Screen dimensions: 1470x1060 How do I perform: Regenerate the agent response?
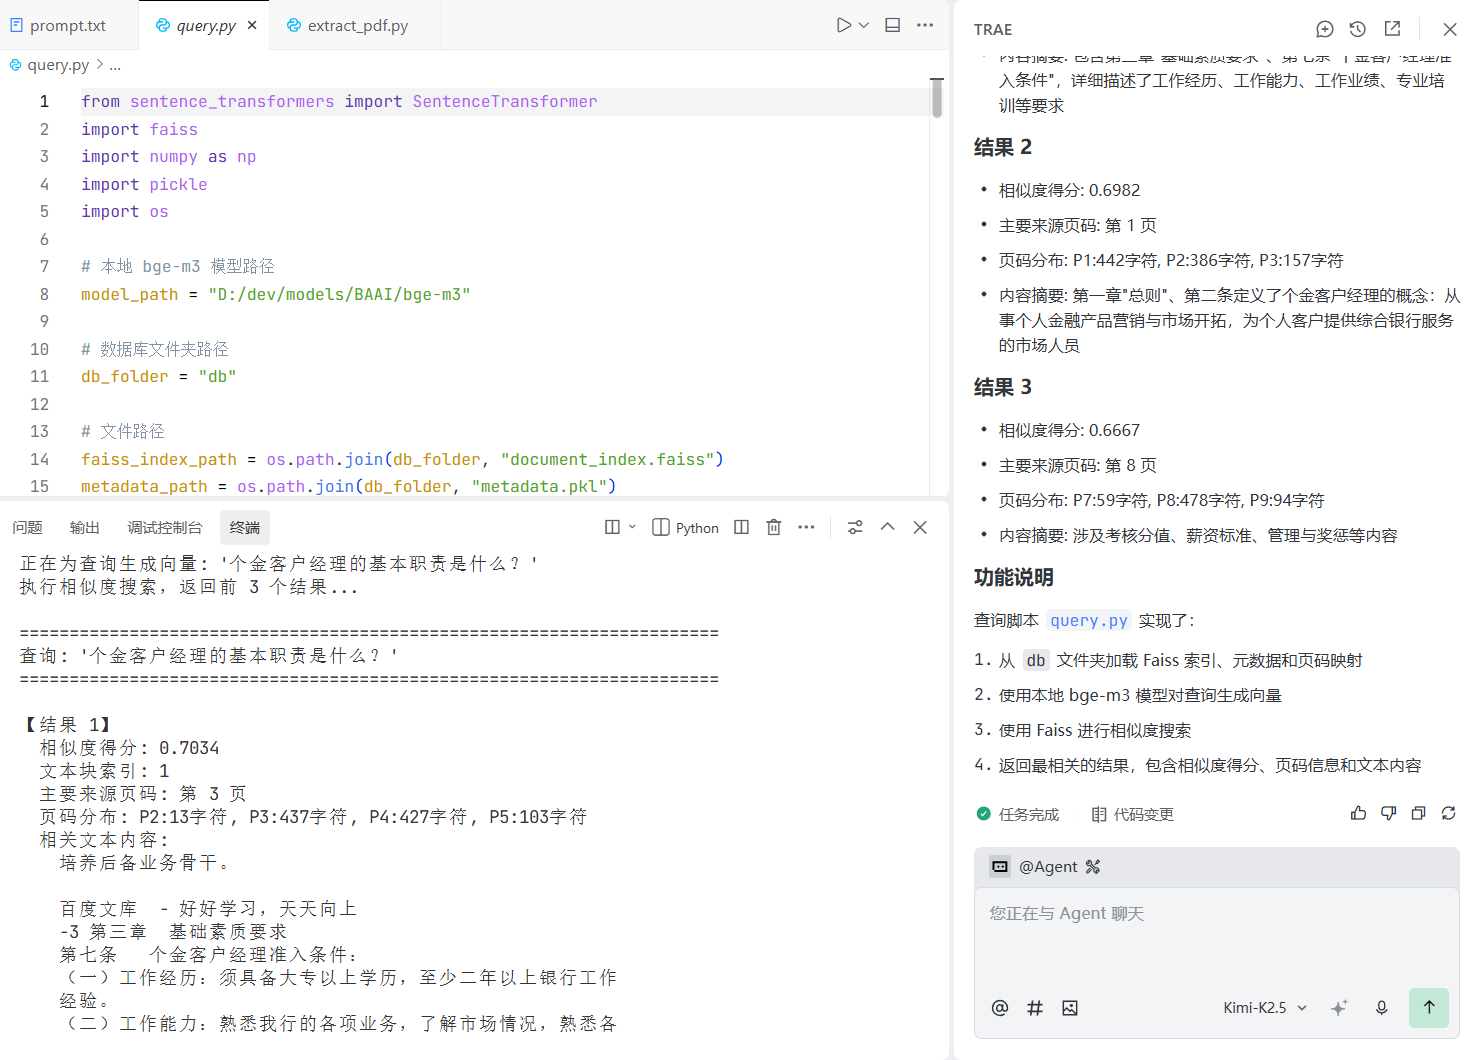tap(1448, 813)
